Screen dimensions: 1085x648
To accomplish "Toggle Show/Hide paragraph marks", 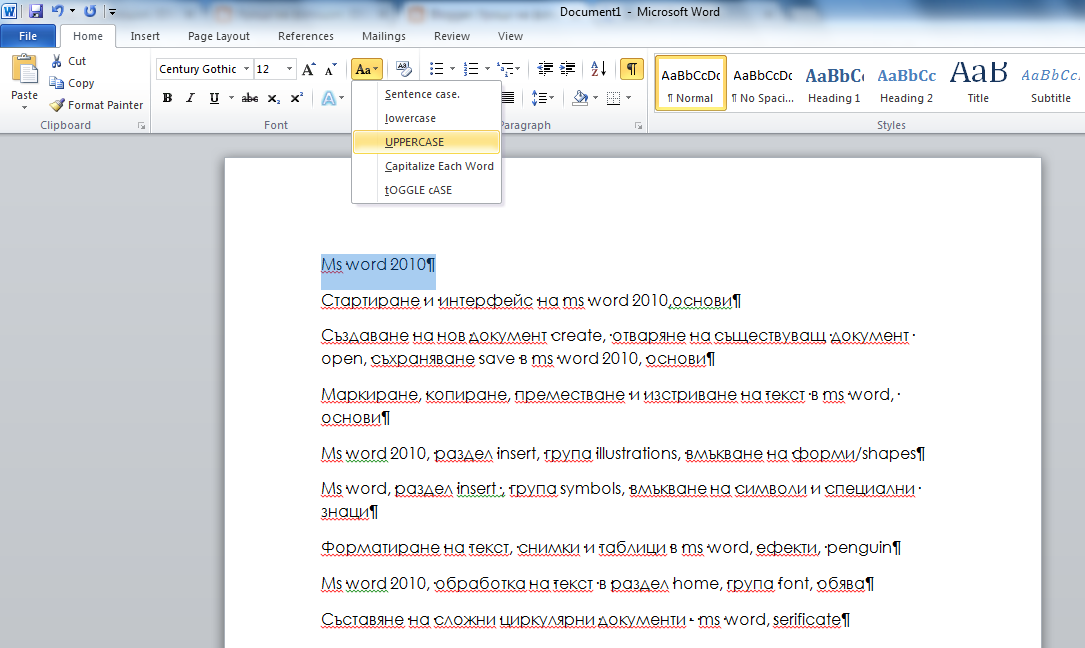I will 632,69.
